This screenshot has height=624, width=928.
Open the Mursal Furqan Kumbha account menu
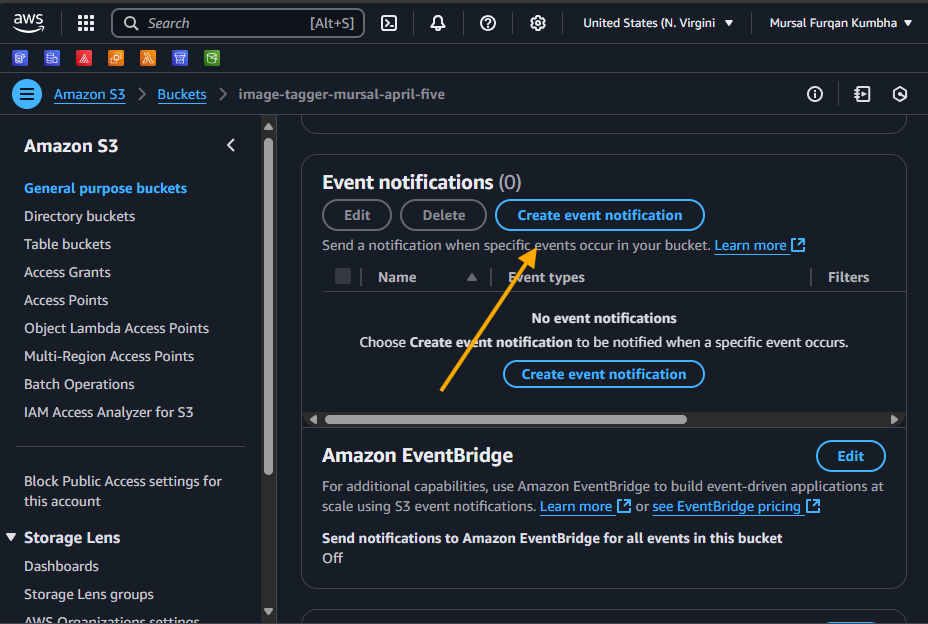841,23
